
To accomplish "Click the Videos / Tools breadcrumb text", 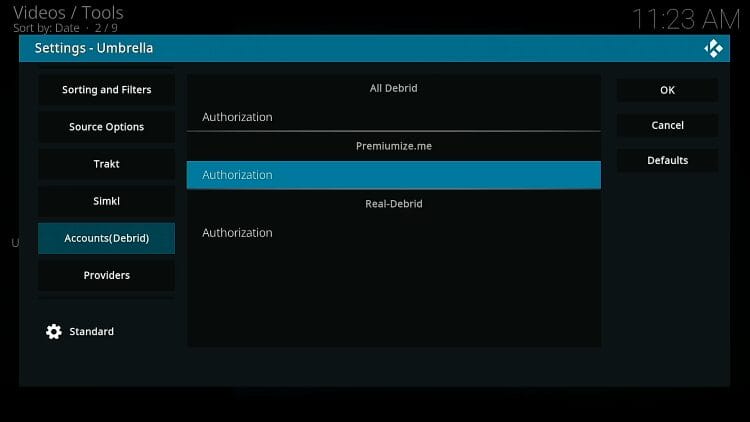I will point(68,12).
